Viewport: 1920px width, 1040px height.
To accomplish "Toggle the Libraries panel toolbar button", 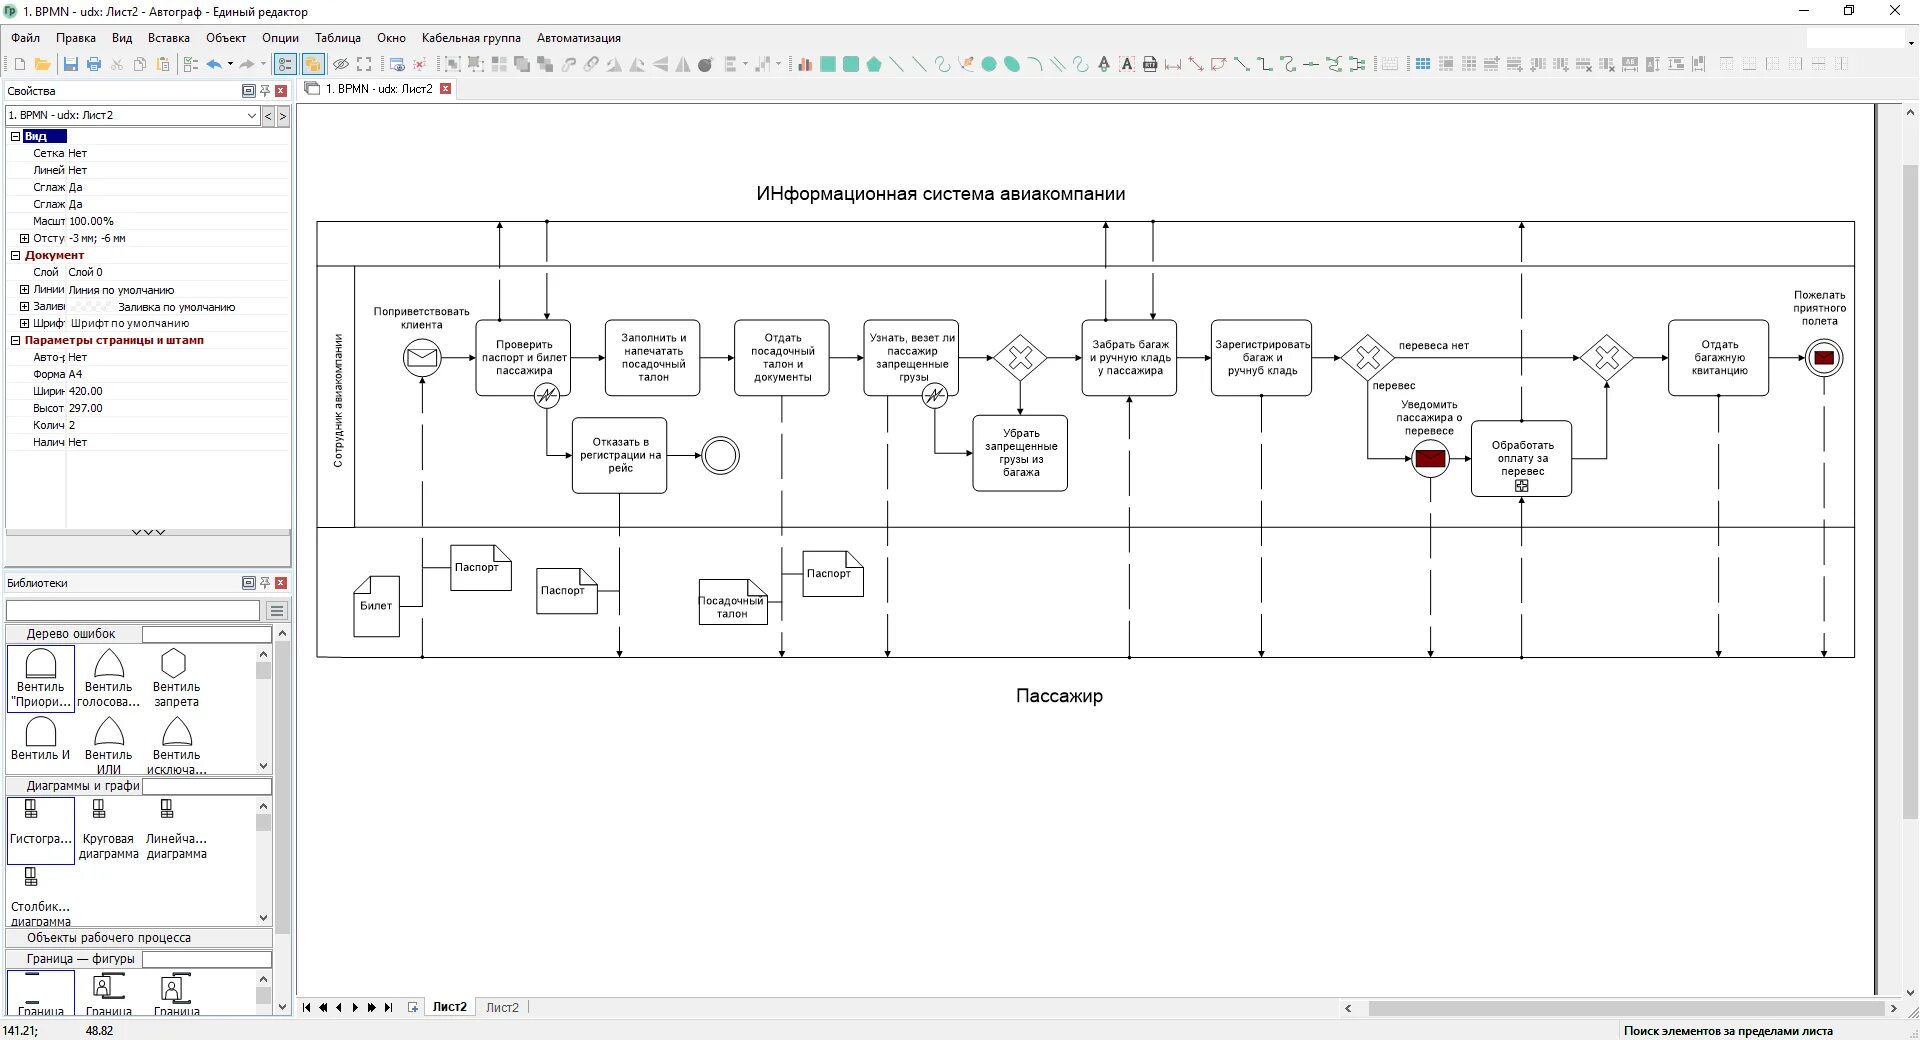I will click(x=312, y=64).
